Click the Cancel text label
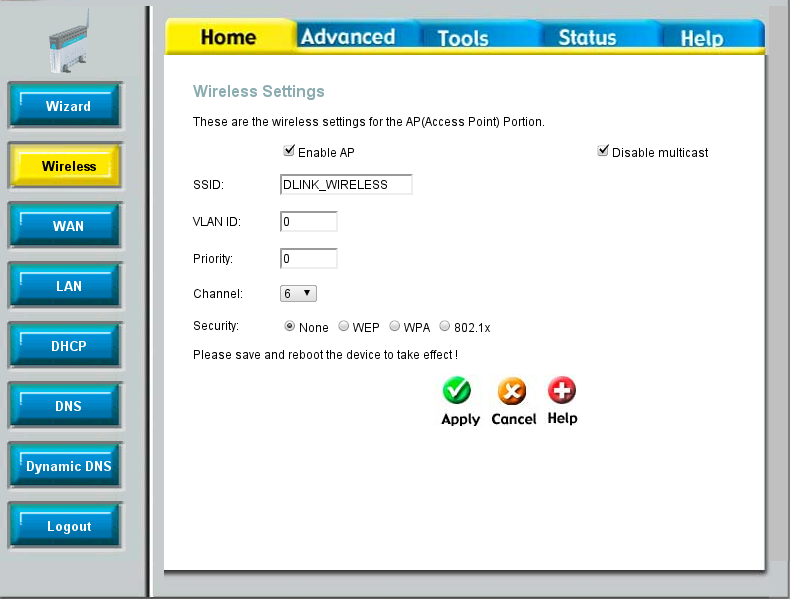The image size is (790, 599). (x=514, y=419)
